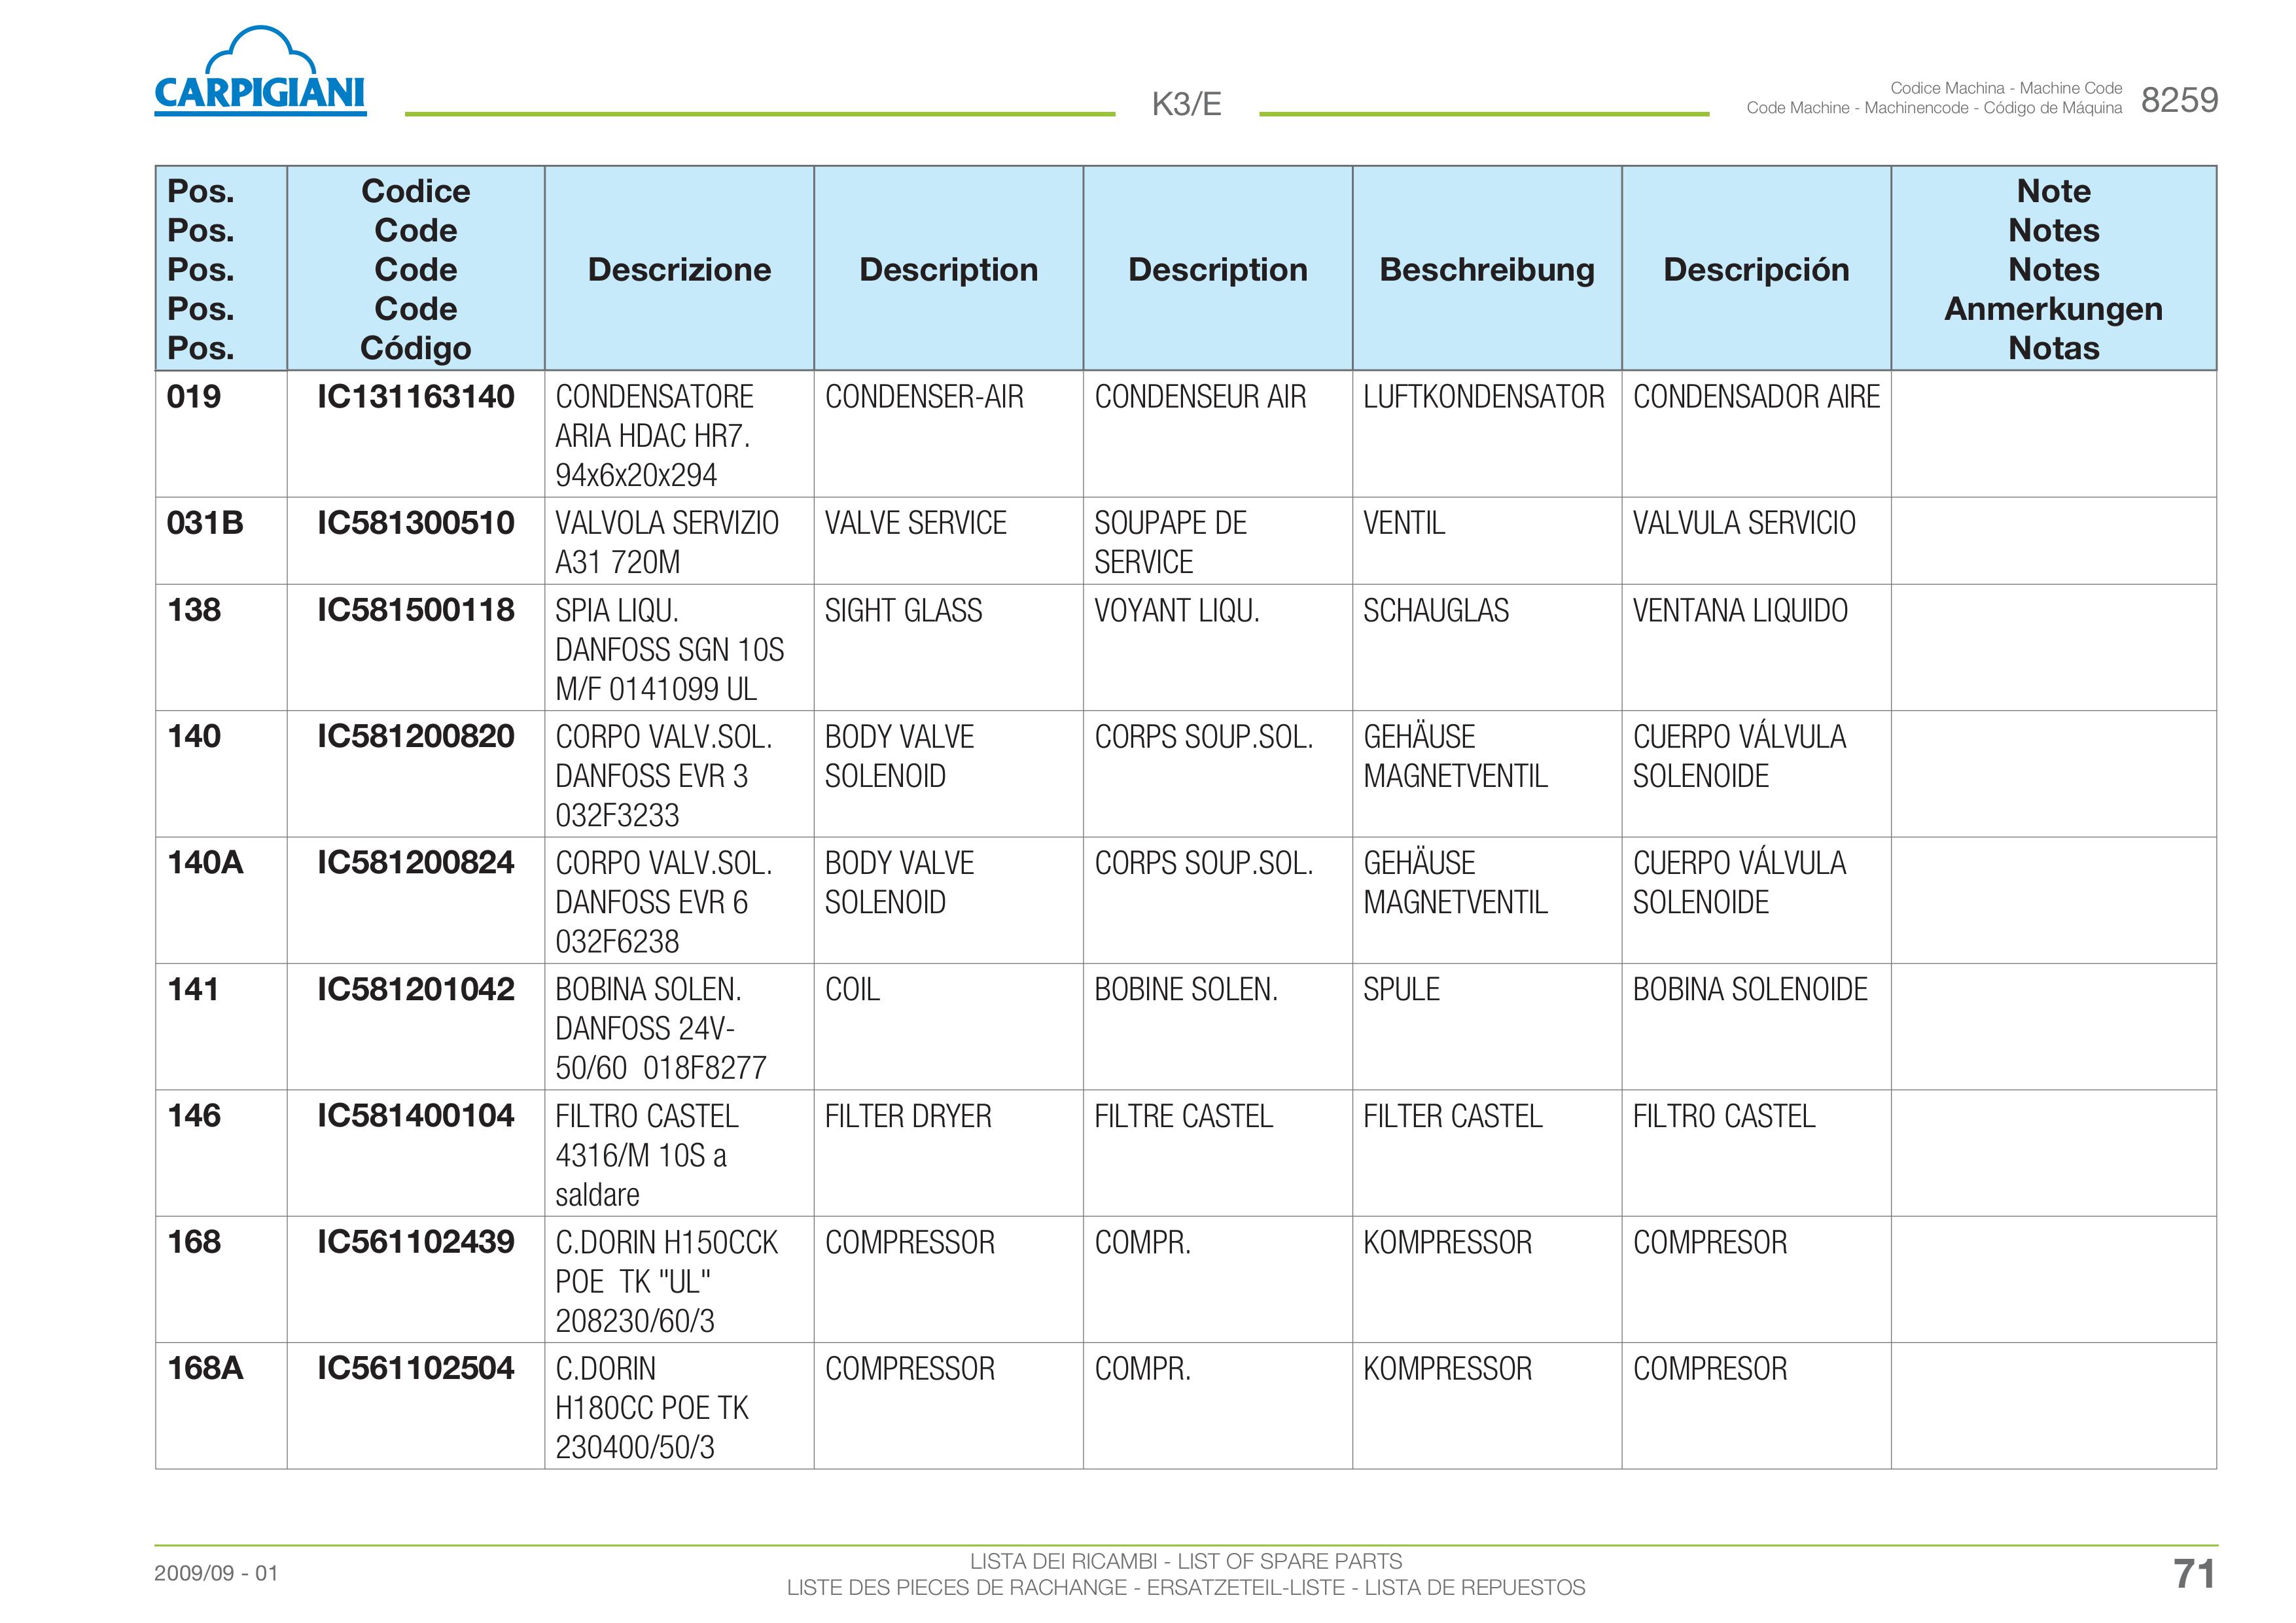Viewport: 2296px width, 1623px height.
Task: Click the 2009/09 - 01 revision date
Action: pos(216,1573)
